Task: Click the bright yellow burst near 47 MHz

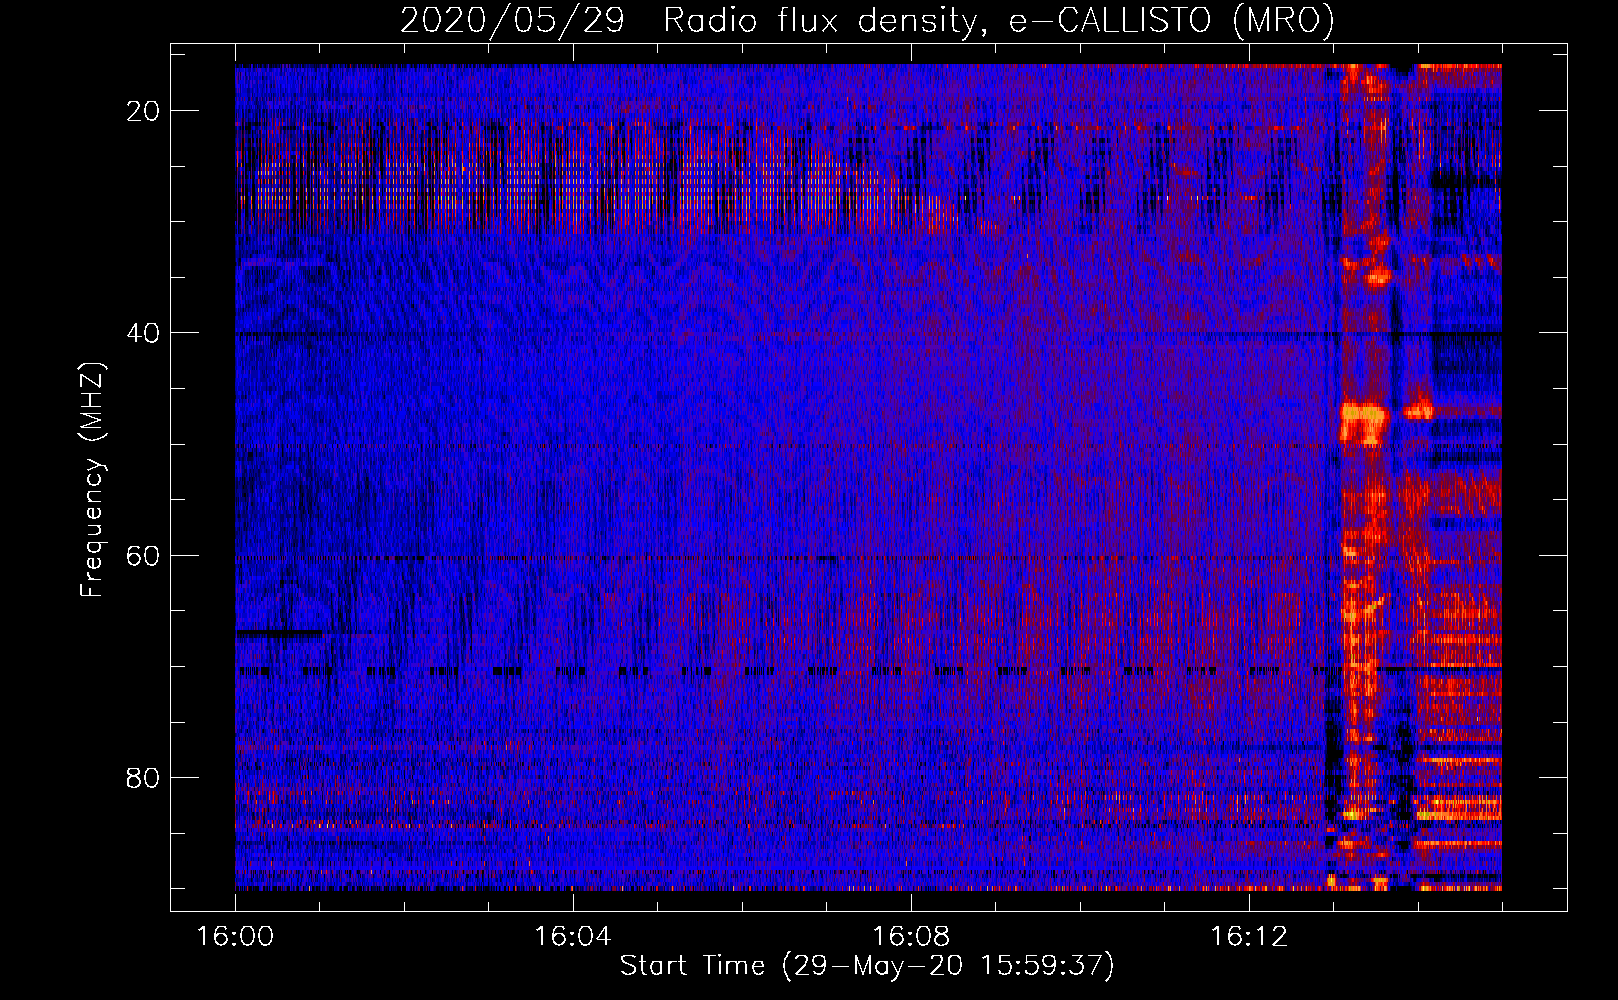Action: tap(1364, 421)
